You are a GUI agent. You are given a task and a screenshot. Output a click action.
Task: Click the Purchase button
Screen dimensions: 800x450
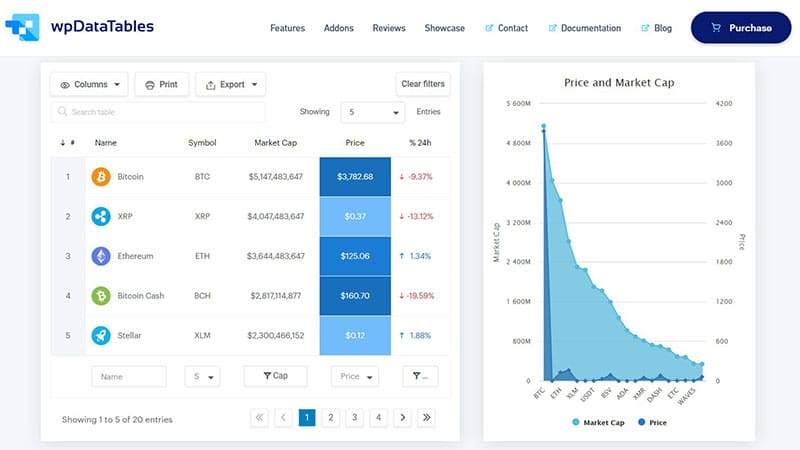pos(741,28)
